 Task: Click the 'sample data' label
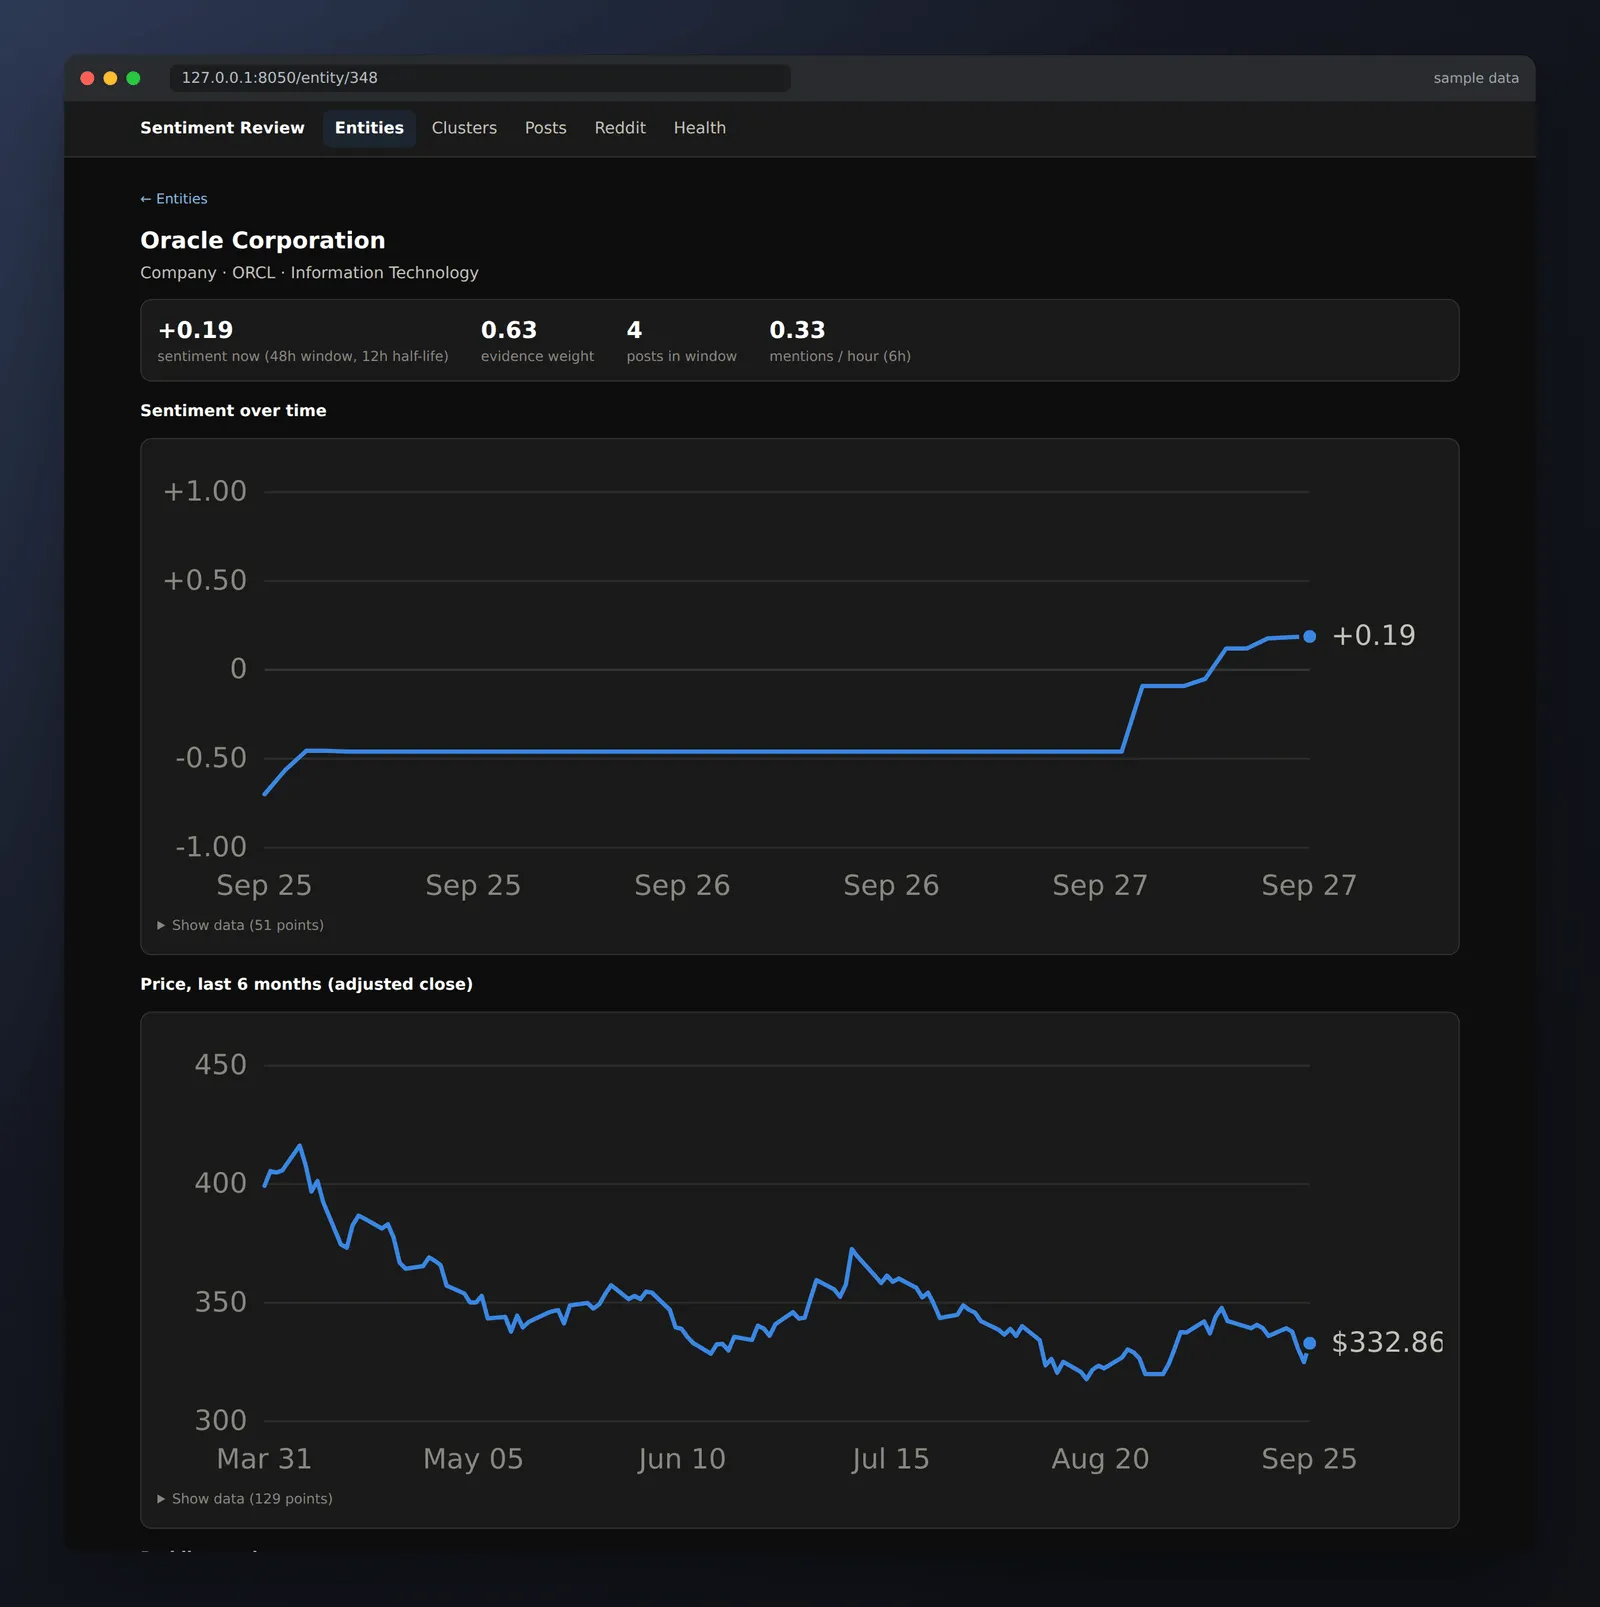1476,78
